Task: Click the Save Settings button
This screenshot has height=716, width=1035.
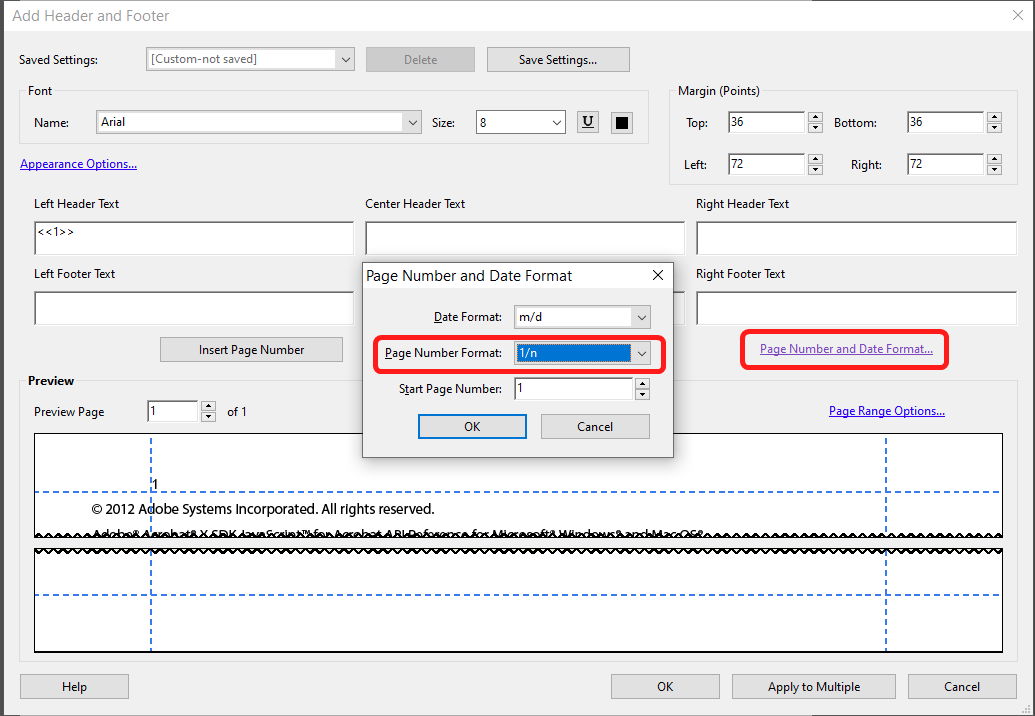Action: point(558,59)
